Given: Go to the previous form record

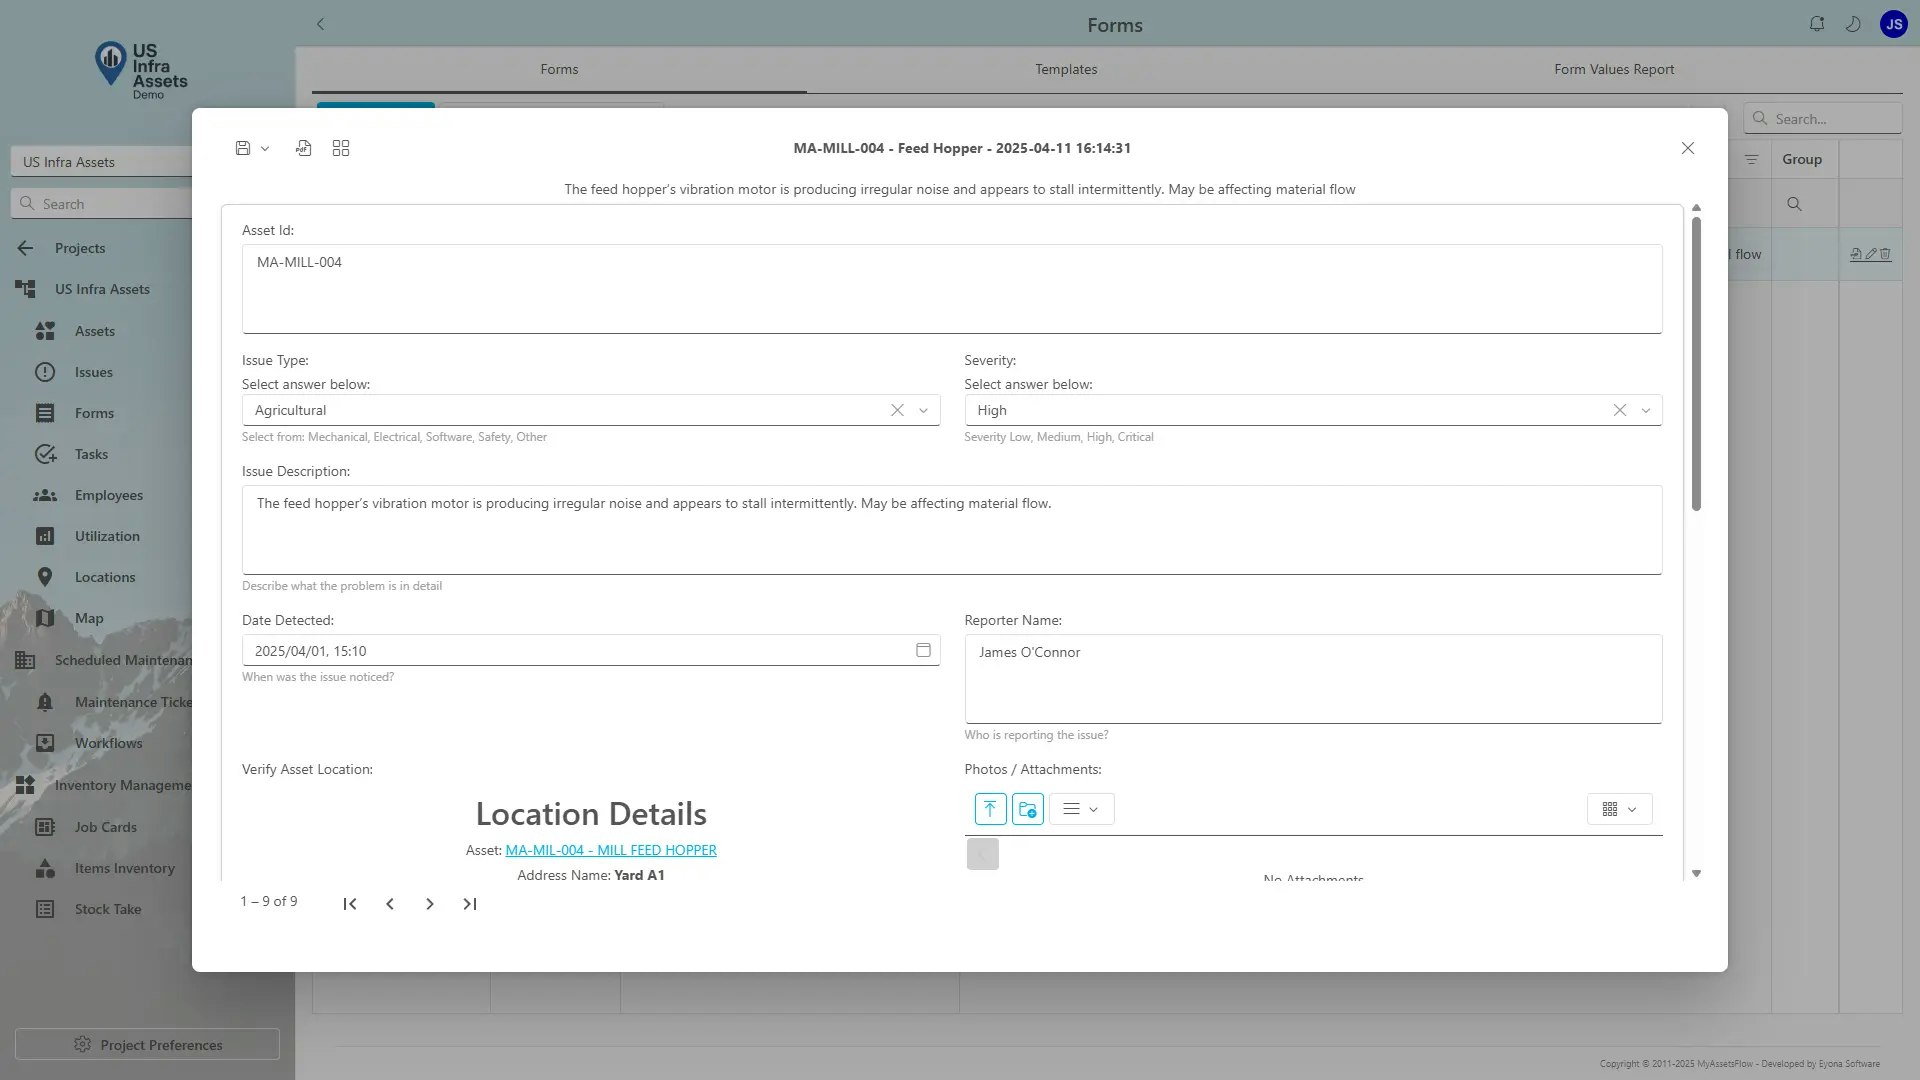Looking at the screenshot, I should pyautogui.click(x=390, y=904).
